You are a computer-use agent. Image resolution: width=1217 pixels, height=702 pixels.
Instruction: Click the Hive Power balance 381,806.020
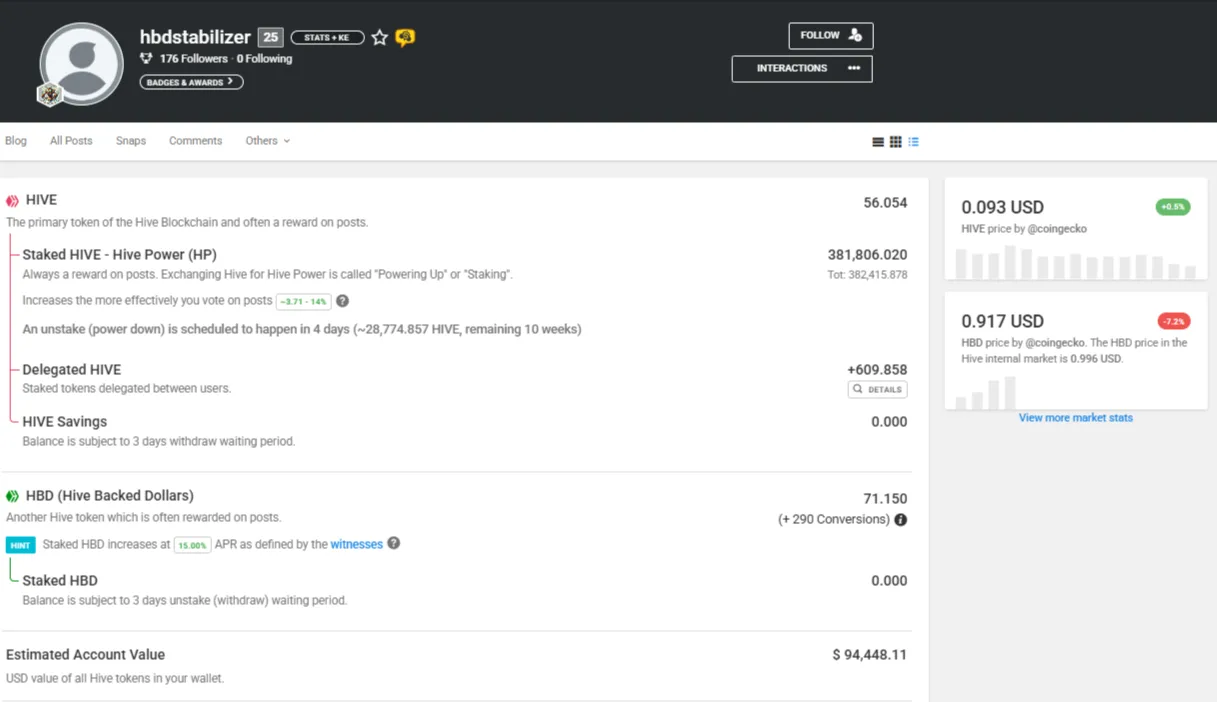tap(867, 255)
